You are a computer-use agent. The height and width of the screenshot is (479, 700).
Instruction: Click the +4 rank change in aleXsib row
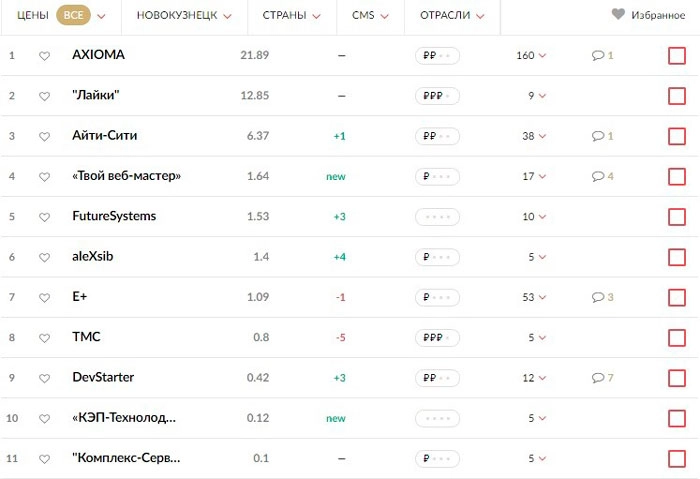[x=340, y=257]
